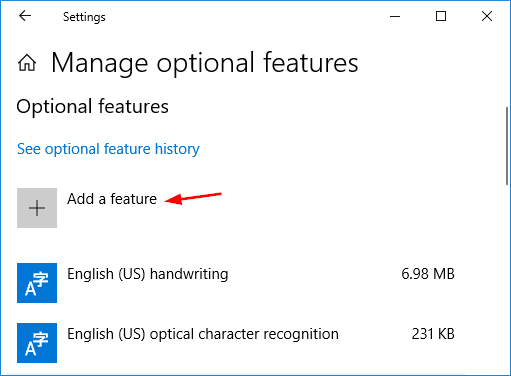Click the 231 KB size value
The image size is (511, 376).
coord(433,334)
